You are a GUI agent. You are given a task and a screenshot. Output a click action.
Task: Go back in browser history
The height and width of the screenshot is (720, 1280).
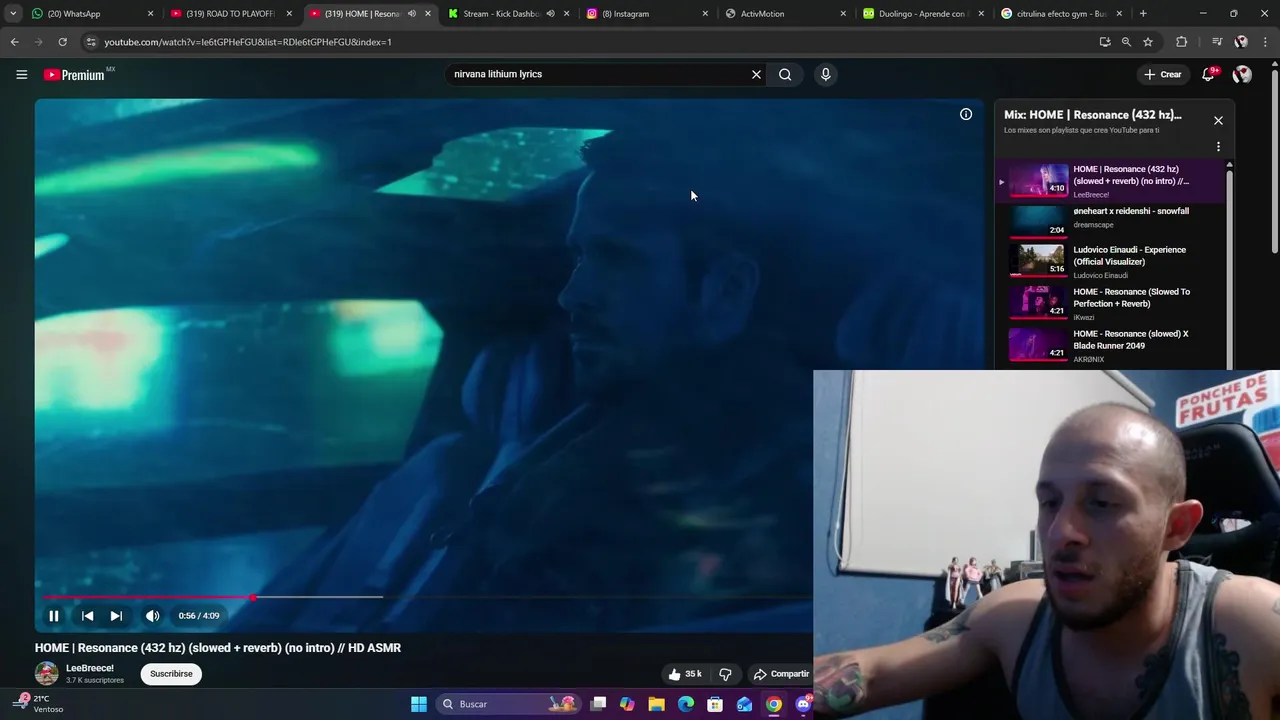[14, 42]
